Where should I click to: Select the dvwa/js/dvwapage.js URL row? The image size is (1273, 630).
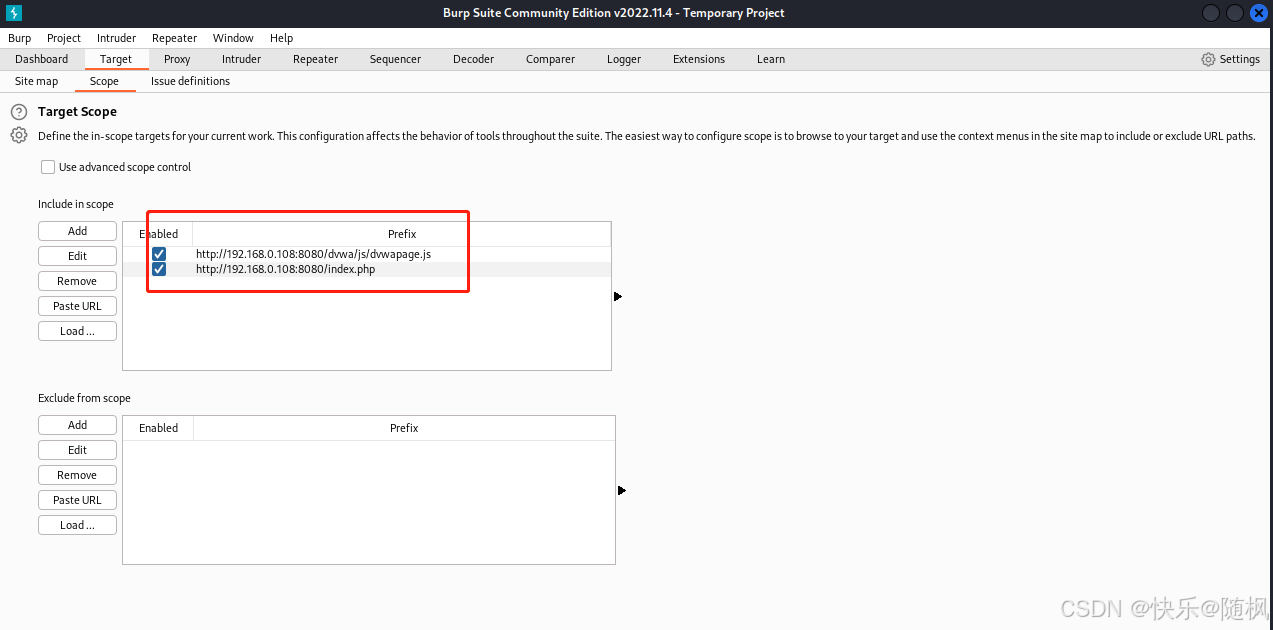367,254
